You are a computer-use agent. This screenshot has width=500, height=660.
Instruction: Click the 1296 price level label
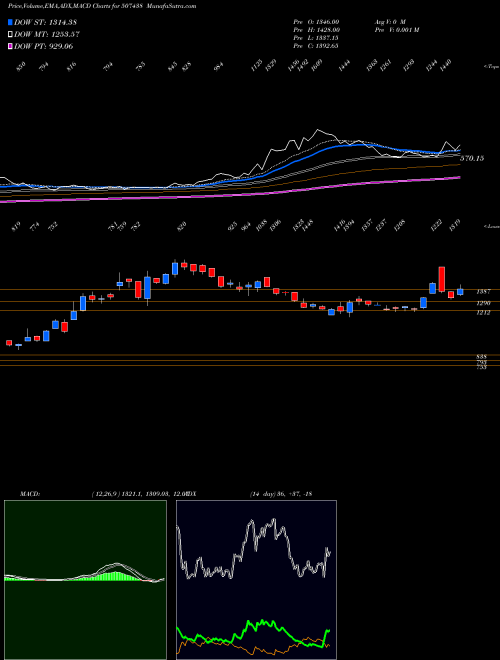(x=483, y=303)
